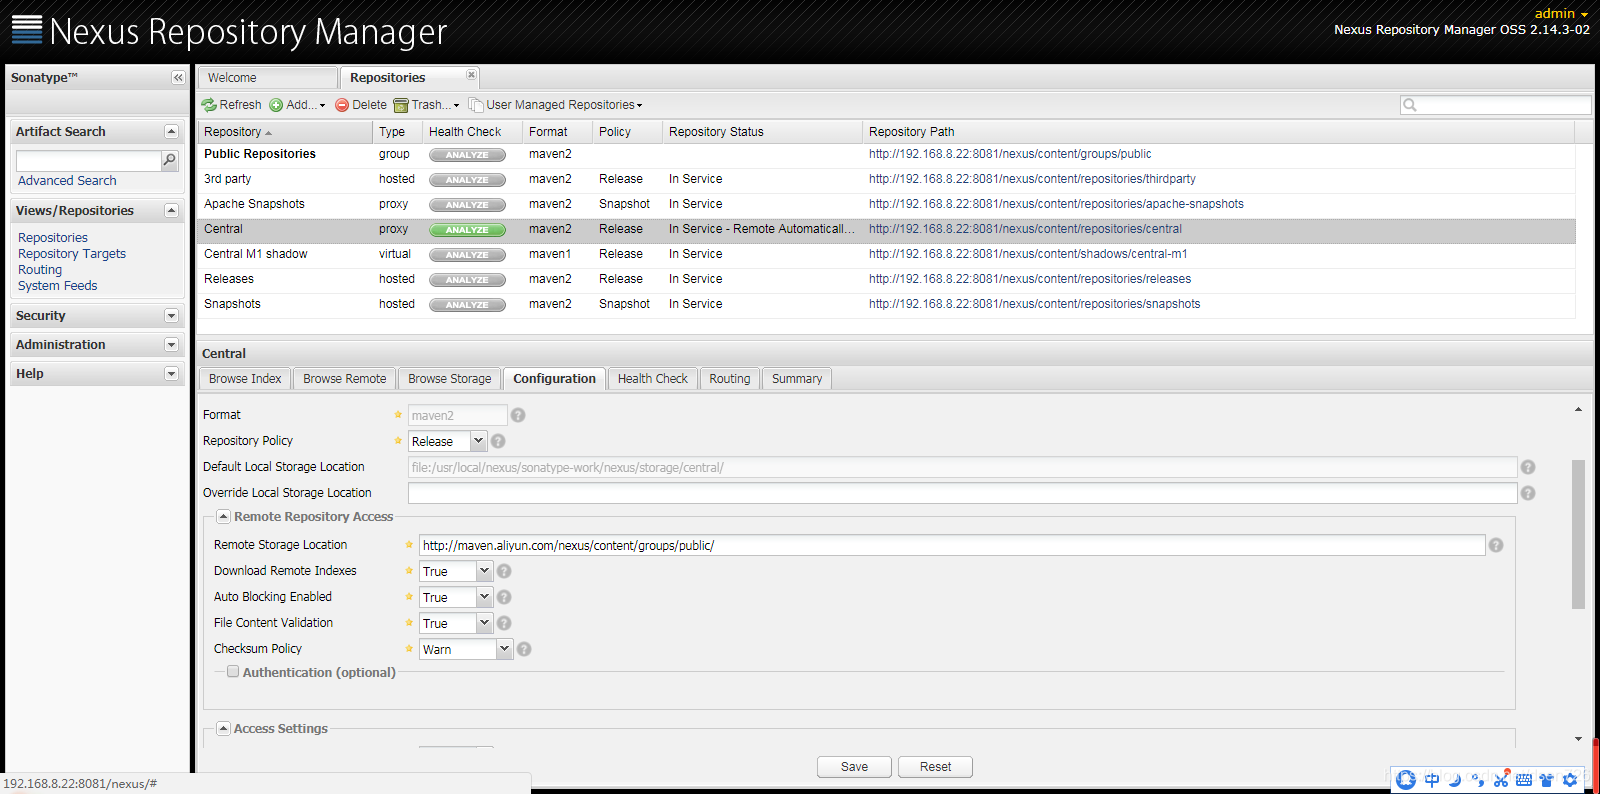Collapse the Remote Repository Access fieldset
The width and height of the screenshot is (1600, 794).
pos(224,517)
